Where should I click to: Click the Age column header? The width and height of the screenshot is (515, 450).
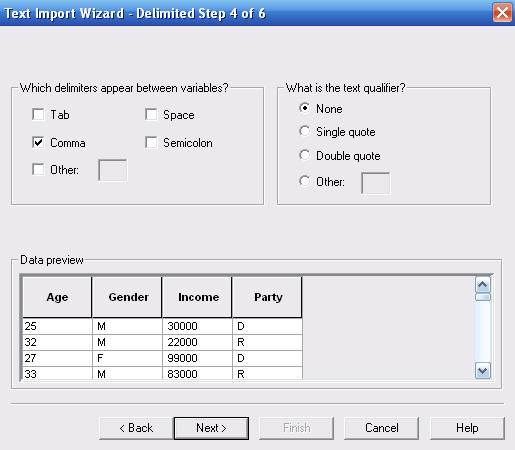57,297
